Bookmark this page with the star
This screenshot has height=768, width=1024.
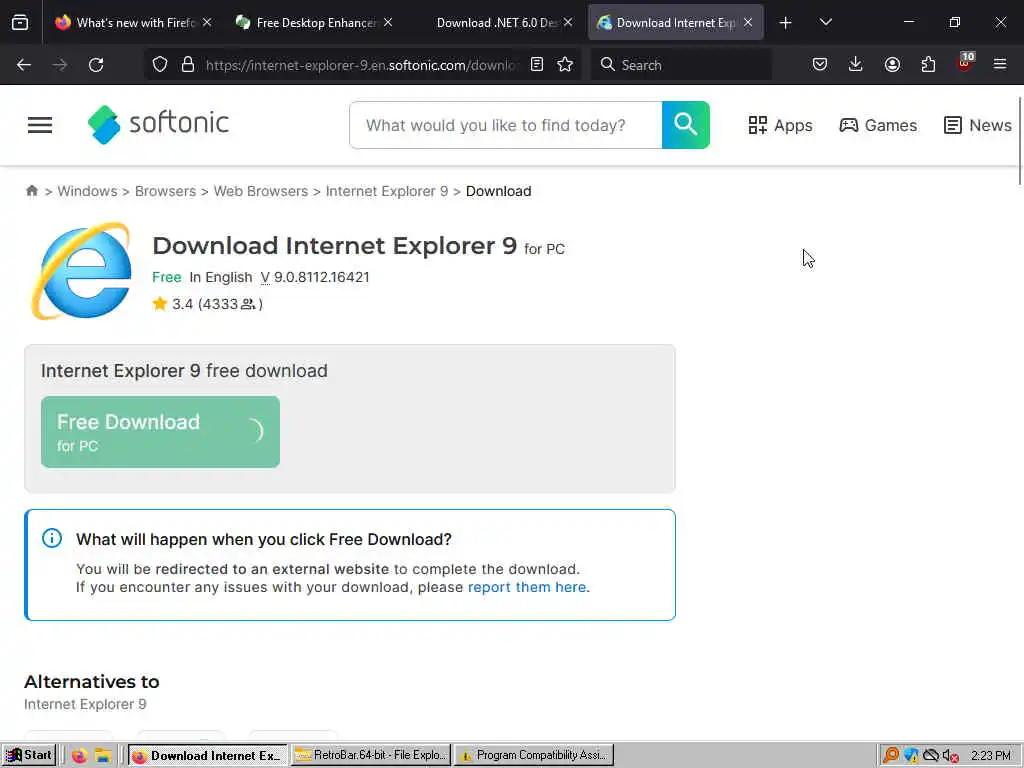pos(565,65)
